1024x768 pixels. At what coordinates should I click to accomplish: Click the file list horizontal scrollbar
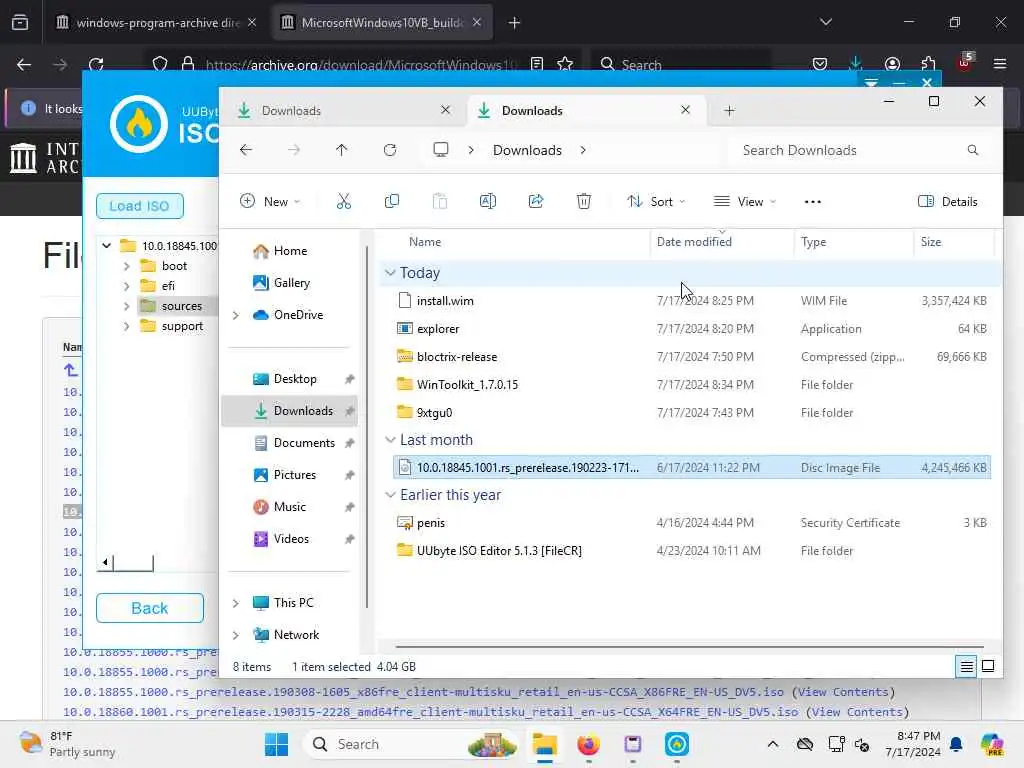pyautogui.click(x=689, y=647)
